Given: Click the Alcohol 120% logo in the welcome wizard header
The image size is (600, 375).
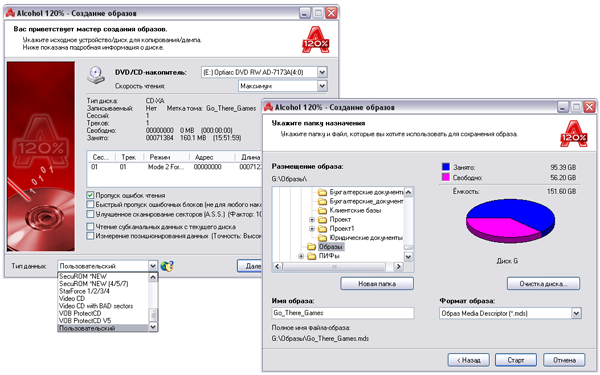Looking at the screenshot, I should click(x=315, y=40).
